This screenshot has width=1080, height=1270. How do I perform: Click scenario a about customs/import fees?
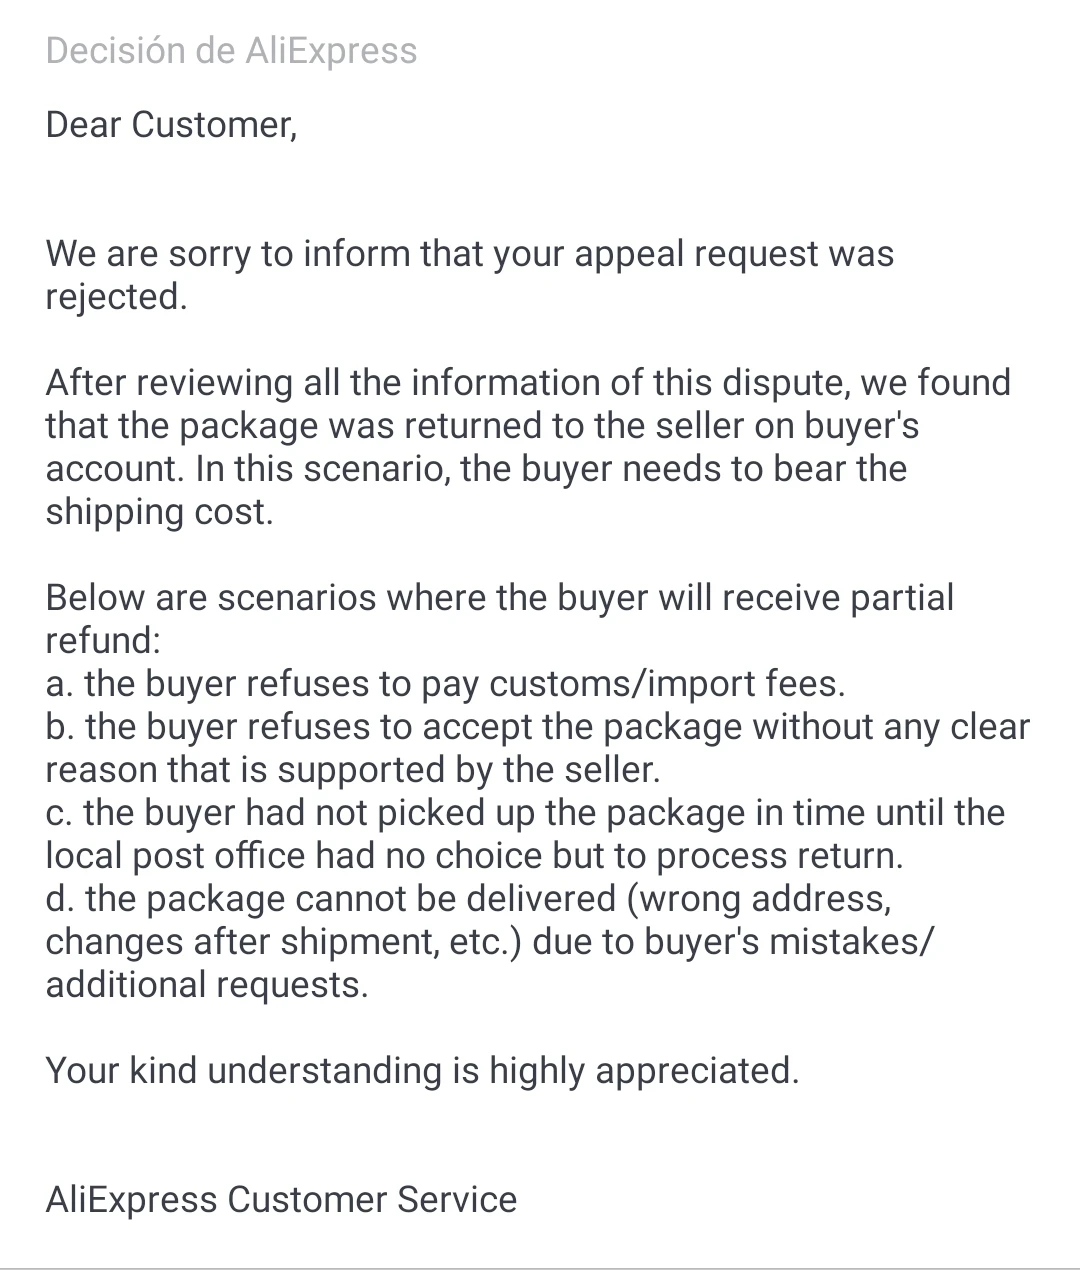point(445,684)
